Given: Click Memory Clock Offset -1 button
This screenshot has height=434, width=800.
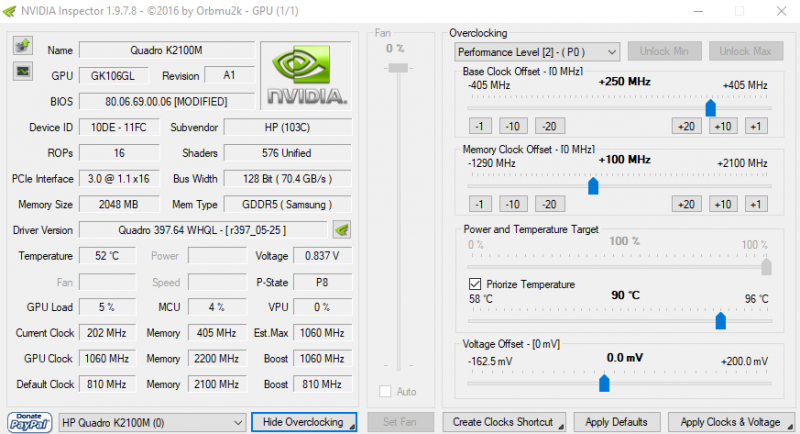Looking at the screenshot, I should pyautogui.click(x=480, y=205).
